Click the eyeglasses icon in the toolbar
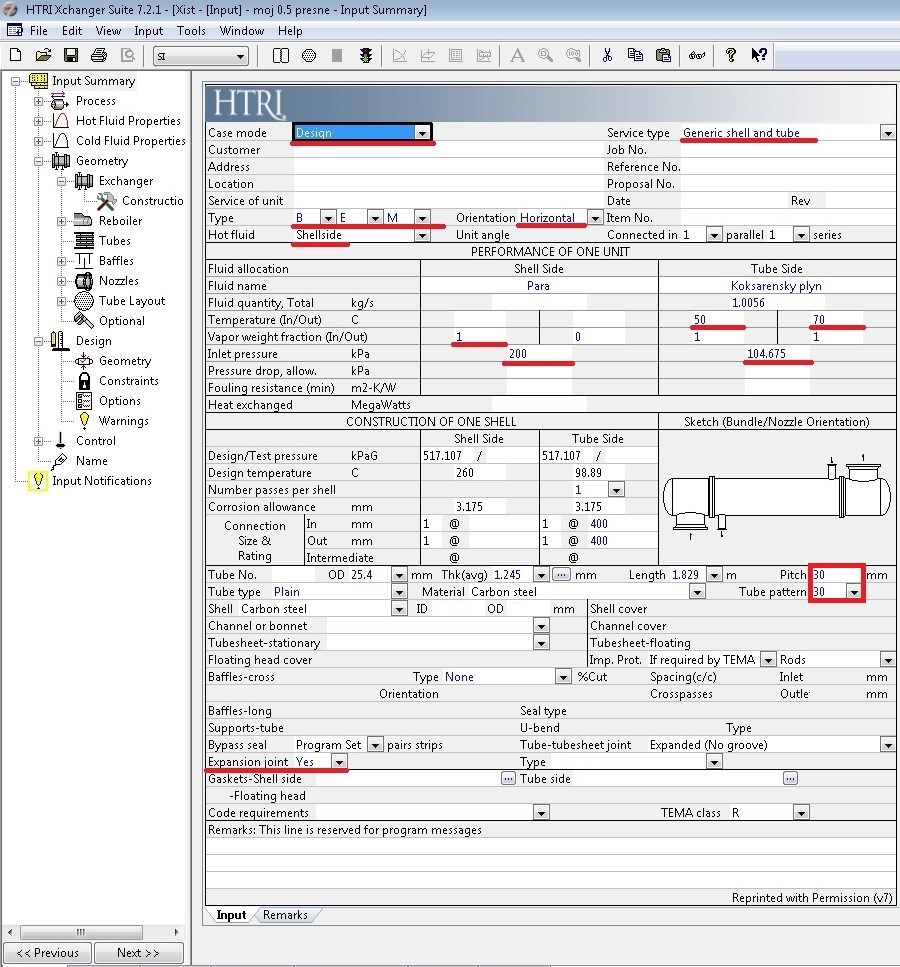This screenshot has width=900, height=967. click(x=697, y=56)
